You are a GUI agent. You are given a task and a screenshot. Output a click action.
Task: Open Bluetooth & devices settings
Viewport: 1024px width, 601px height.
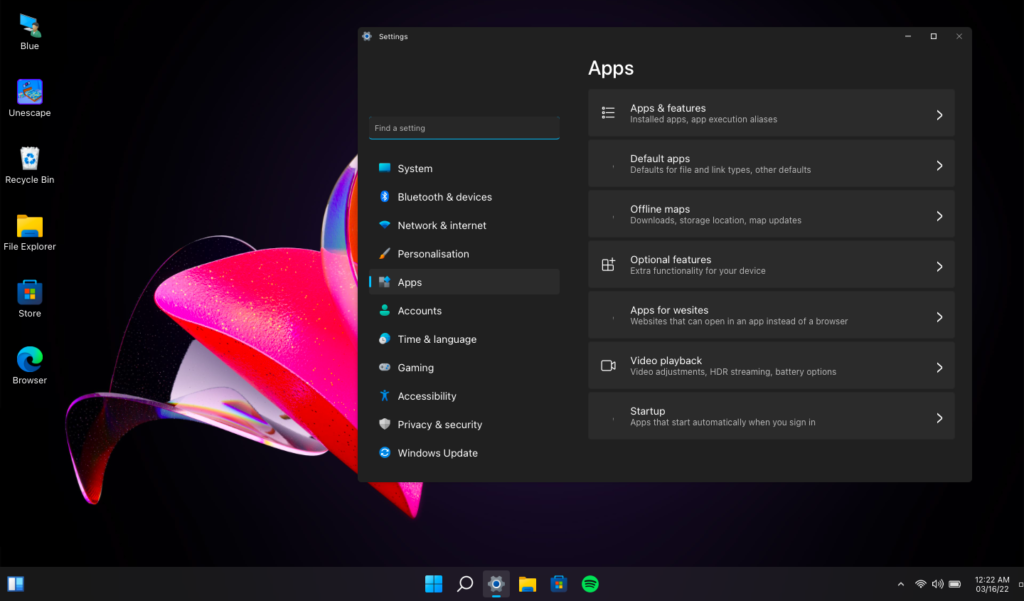click(464, 197)
